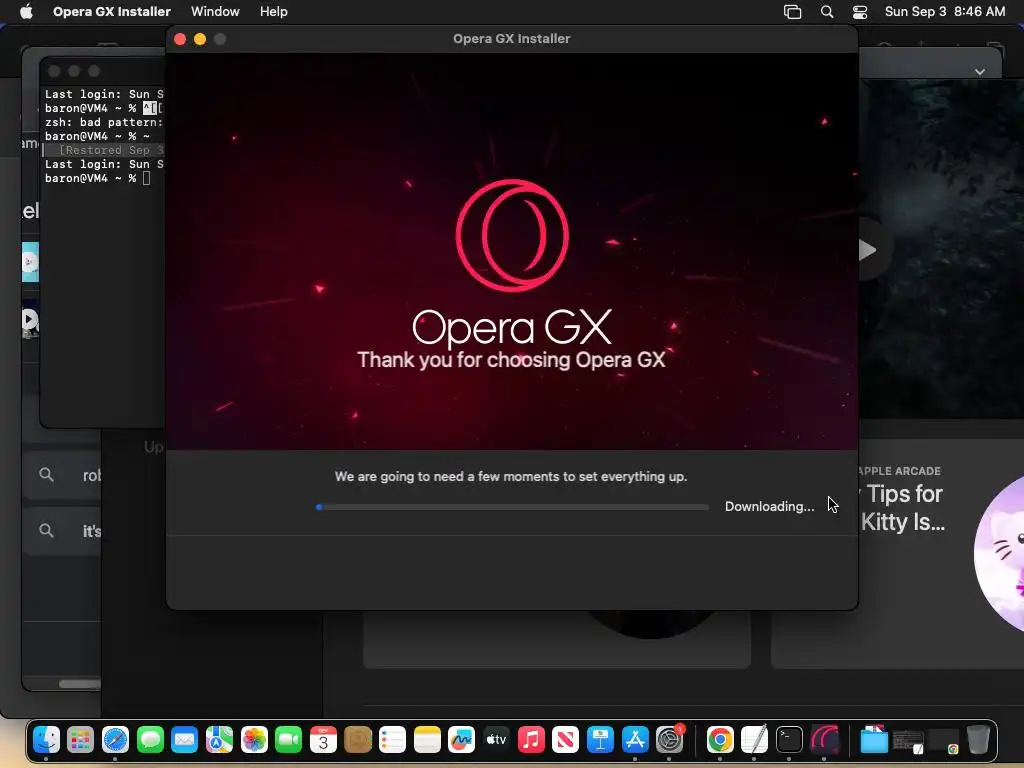Open Music app in the Dock
1024x768 pixels.
point(531,740)
